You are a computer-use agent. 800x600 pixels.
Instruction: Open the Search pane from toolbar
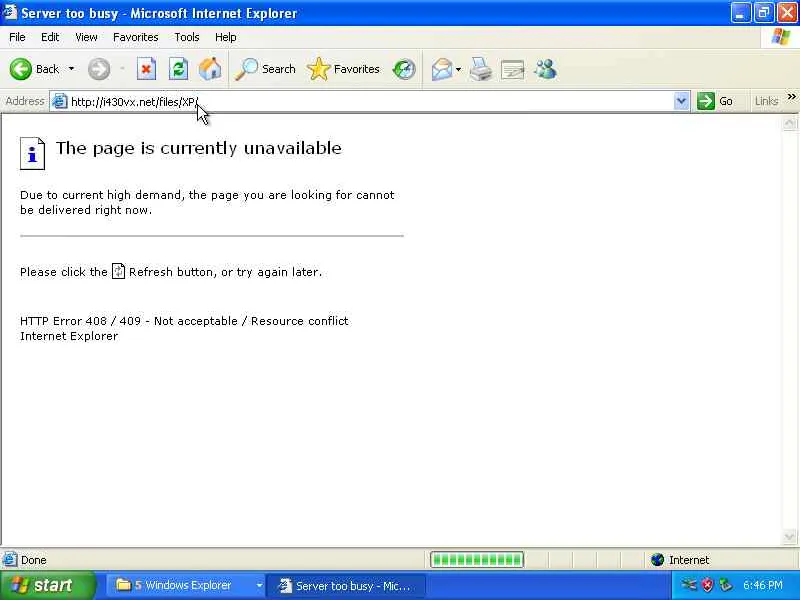point(265,69)
